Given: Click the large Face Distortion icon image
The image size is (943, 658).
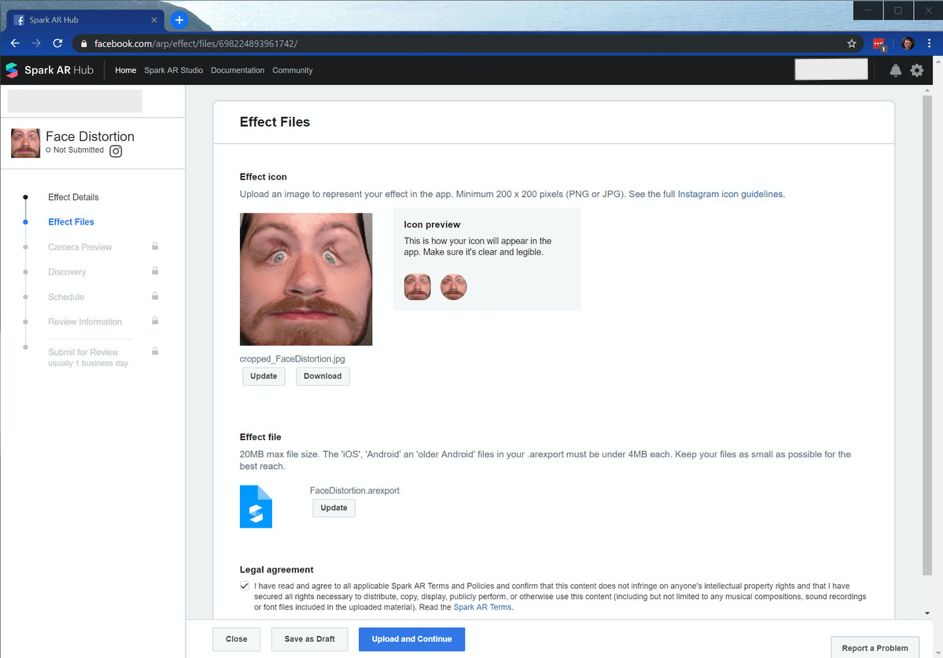Looking at the screenshot, I should 306,279.
